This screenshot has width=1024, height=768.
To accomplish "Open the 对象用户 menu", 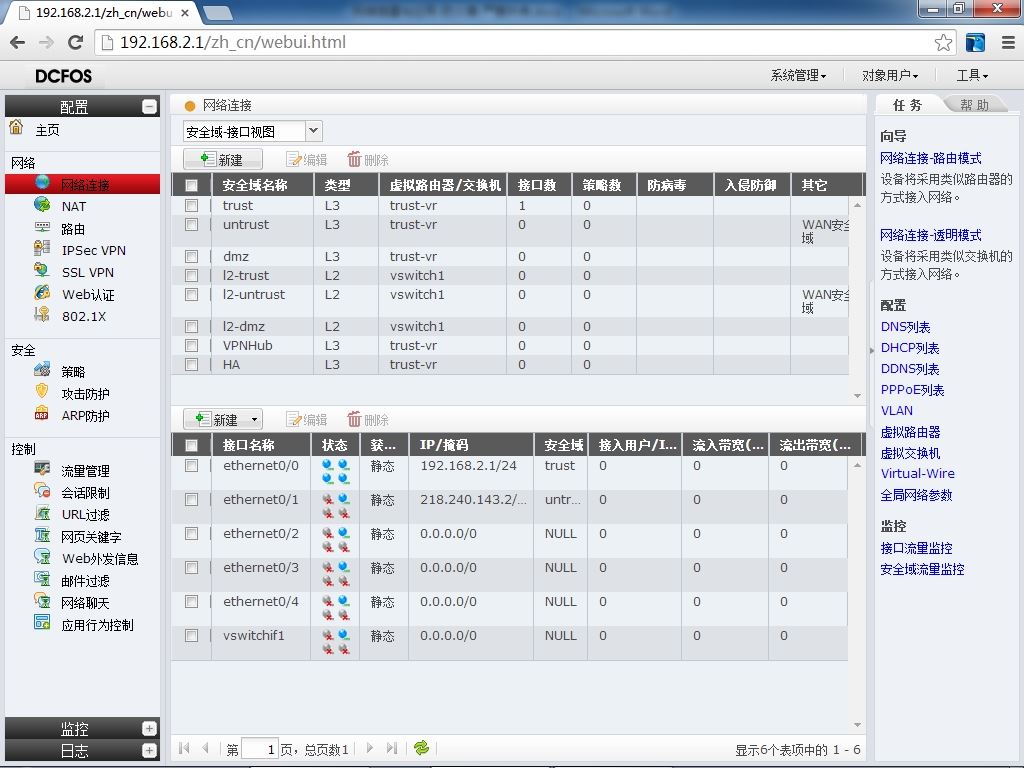I will point(890,76).
